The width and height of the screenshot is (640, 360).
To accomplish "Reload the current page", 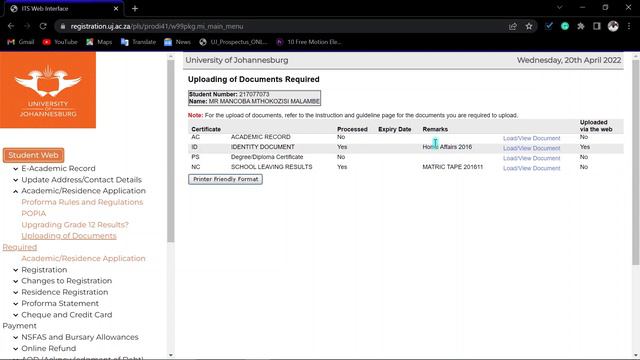I will [43, 26].
